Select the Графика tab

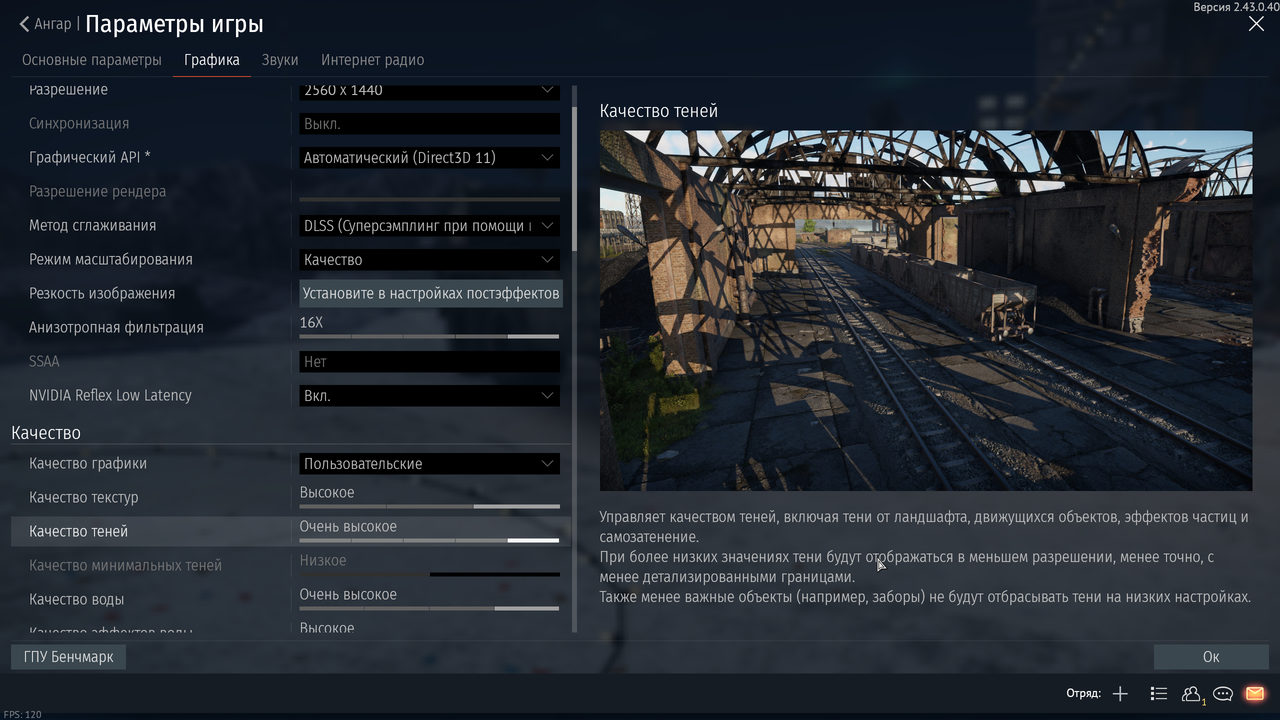coord(212,60)
